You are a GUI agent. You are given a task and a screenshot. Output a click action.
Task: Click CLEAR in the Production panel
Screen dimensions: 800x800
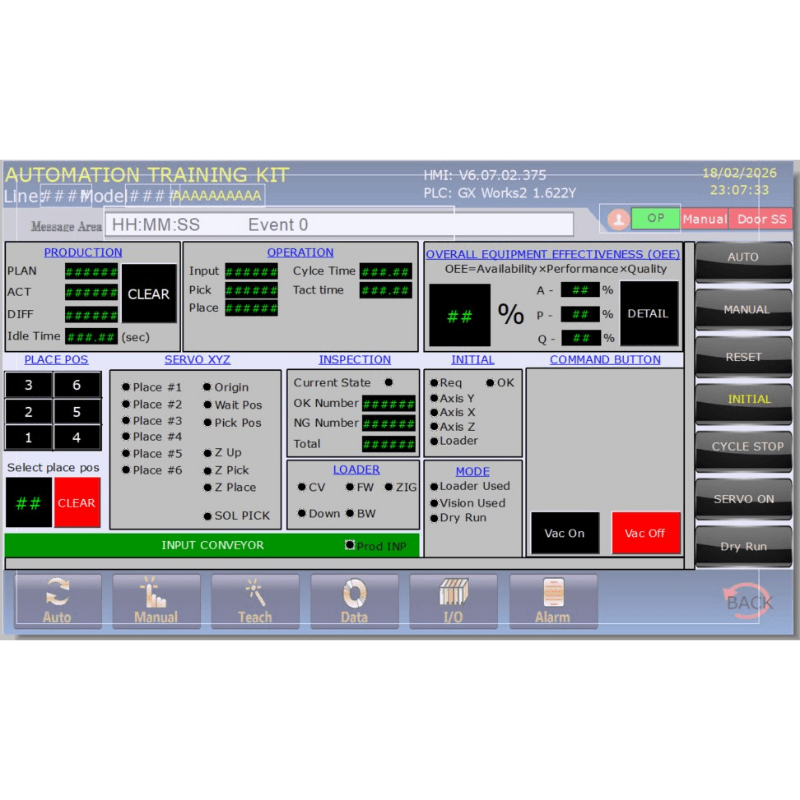click(x=149, y=294)
